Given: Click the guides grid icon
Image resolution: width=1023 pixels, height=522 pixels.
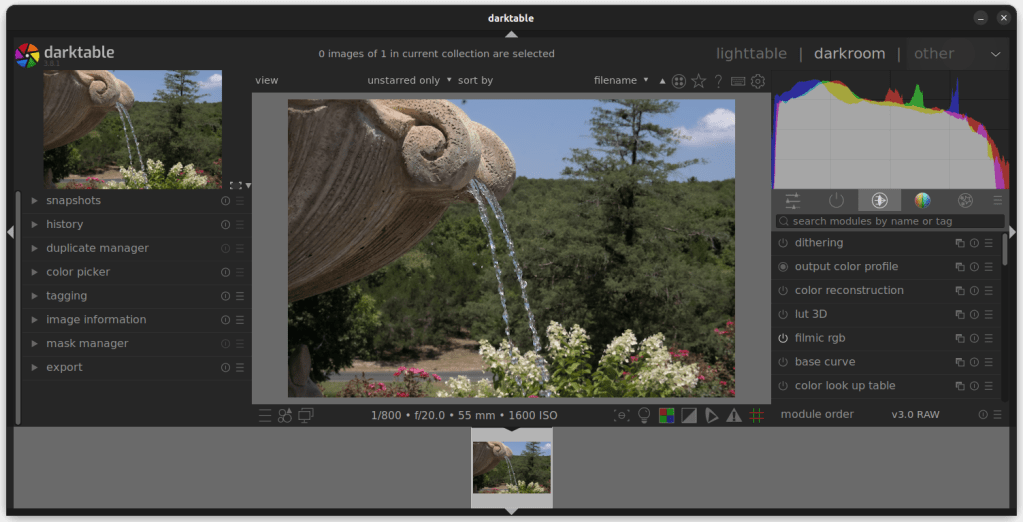Looking at the screenshot, I should [757, 415].
